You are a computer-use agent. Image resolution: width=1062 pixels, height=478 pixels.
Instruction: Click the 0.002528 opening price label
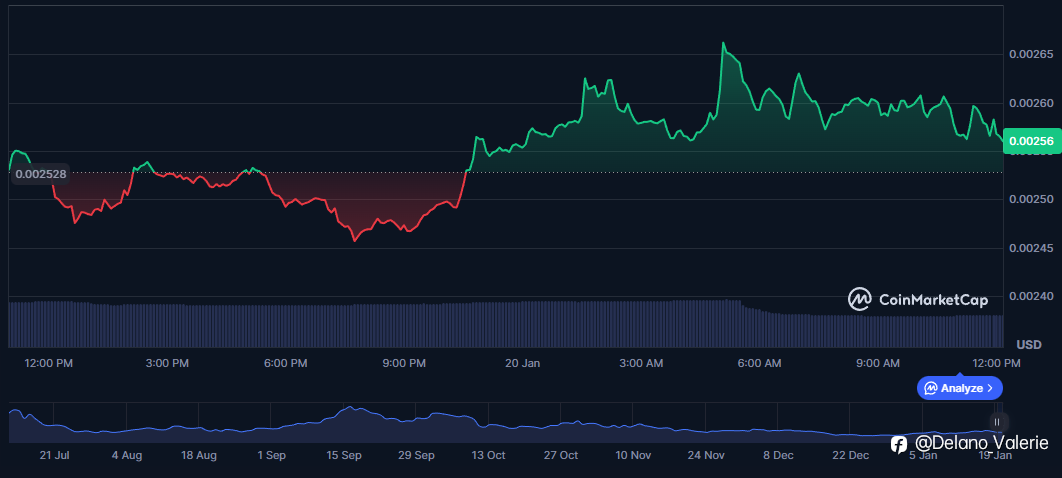tap(42, 174)
